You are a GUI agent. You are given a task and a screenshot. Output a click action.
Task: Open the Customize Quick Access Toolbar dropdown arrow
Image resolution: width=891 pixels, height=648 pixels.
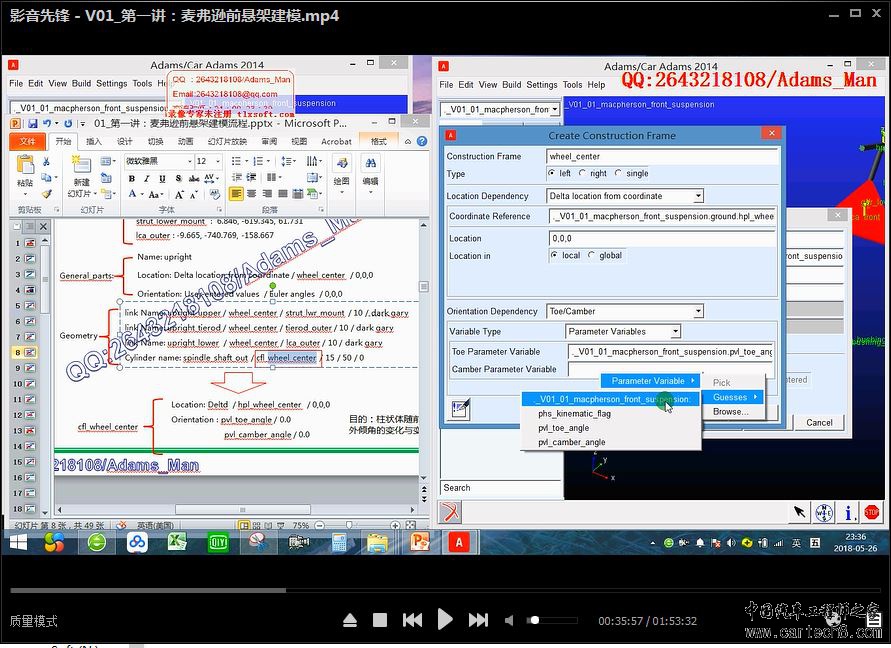83,124
